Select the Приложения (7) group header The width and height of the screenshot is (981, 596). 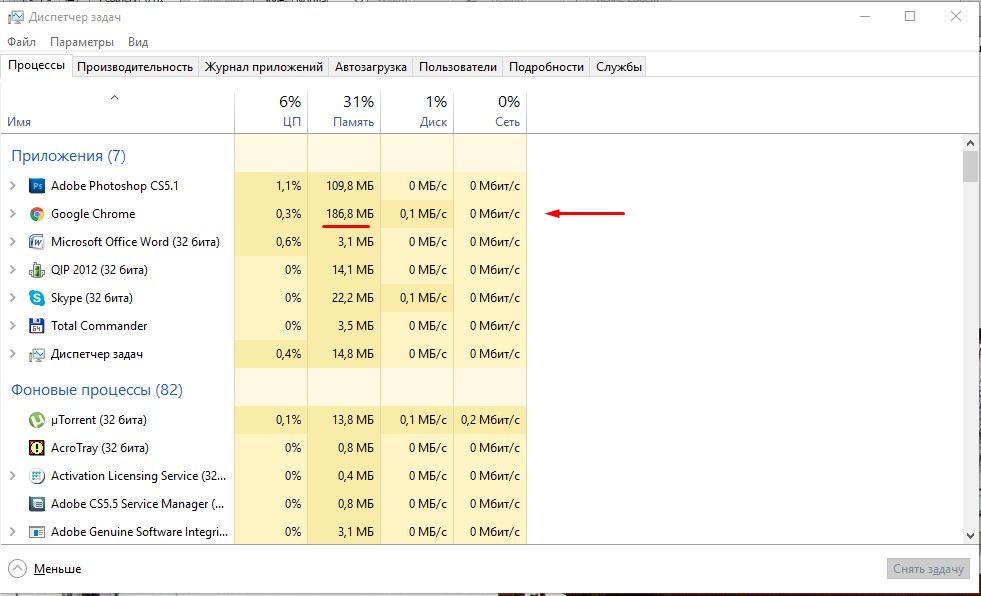click(69, 156)
